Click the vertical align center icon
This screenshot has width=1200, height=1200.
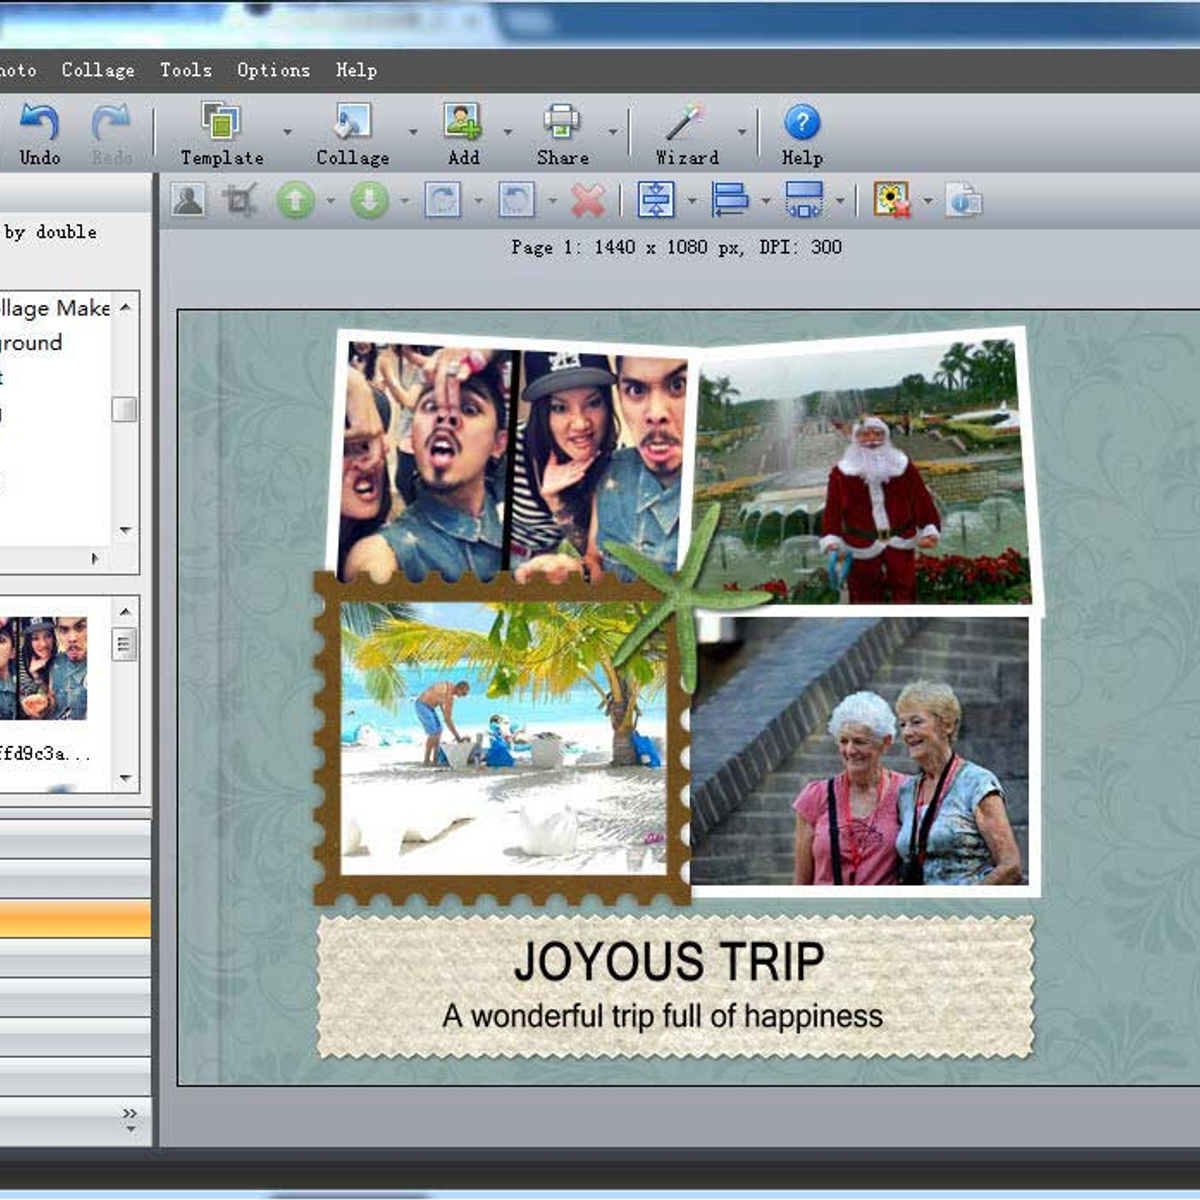(657, 199)
